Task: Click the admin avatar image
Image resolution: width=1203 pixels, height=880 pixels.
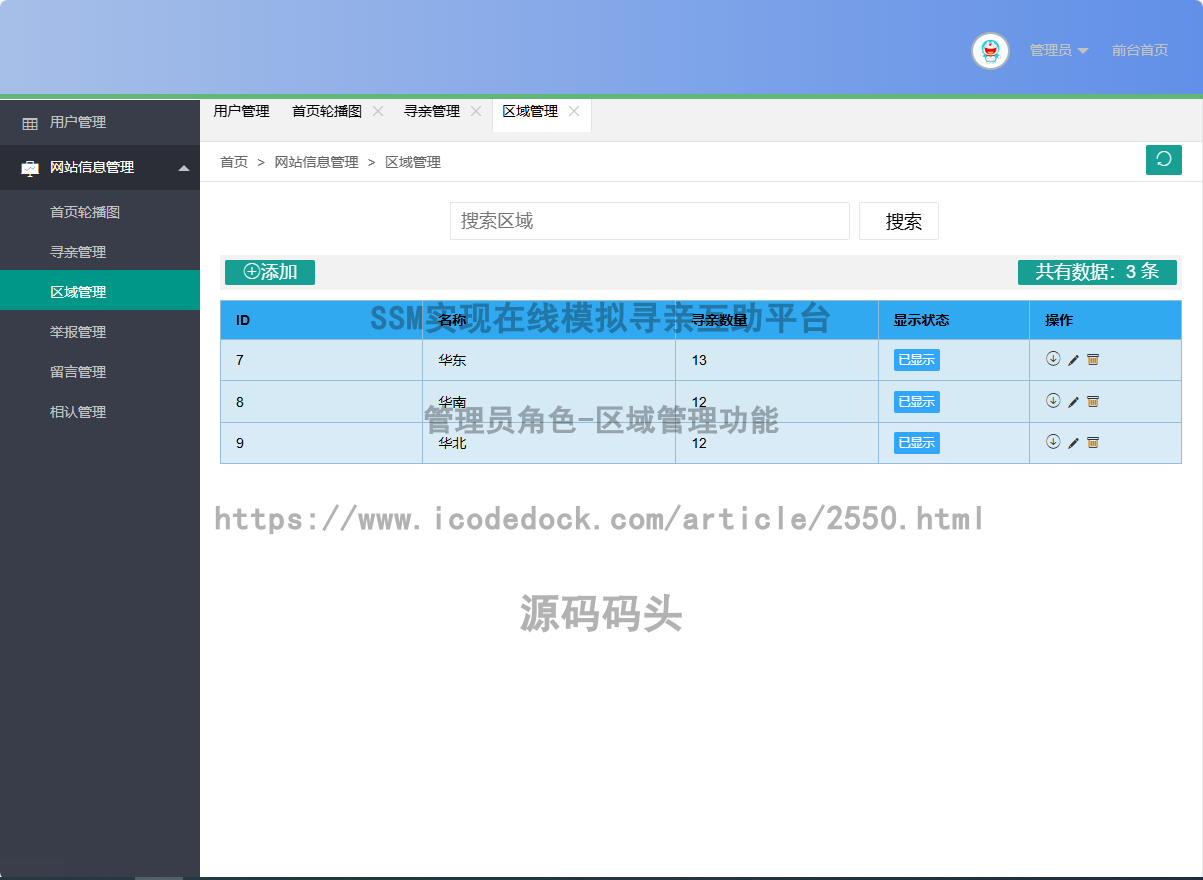Action: [x=990, y=50]
